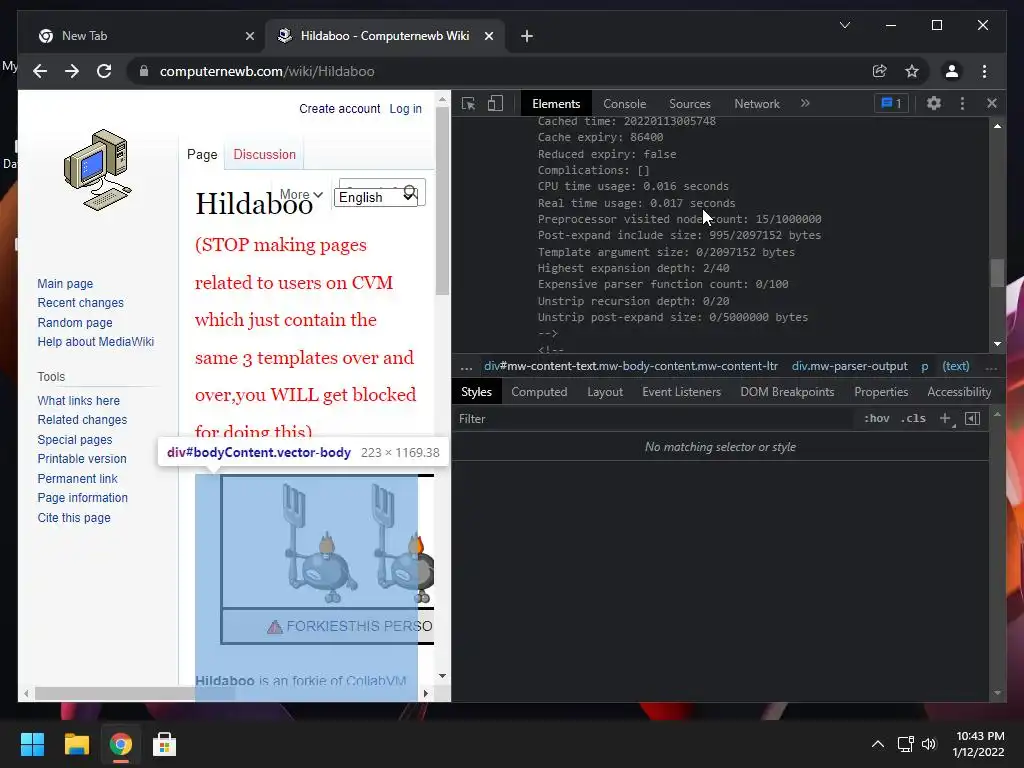
Task: Open the Computed styles tab
Action: (539, 392)
